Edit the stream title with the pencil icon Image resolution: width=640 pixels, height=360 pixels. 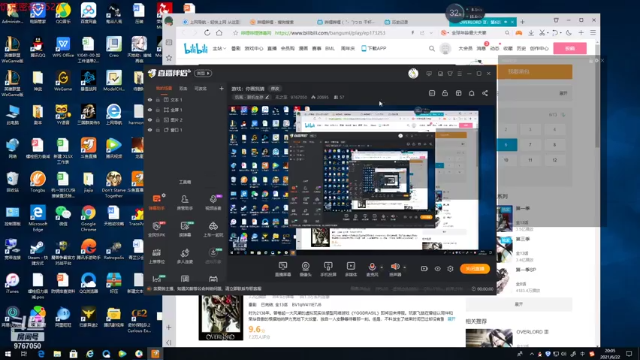coord(267,97)
